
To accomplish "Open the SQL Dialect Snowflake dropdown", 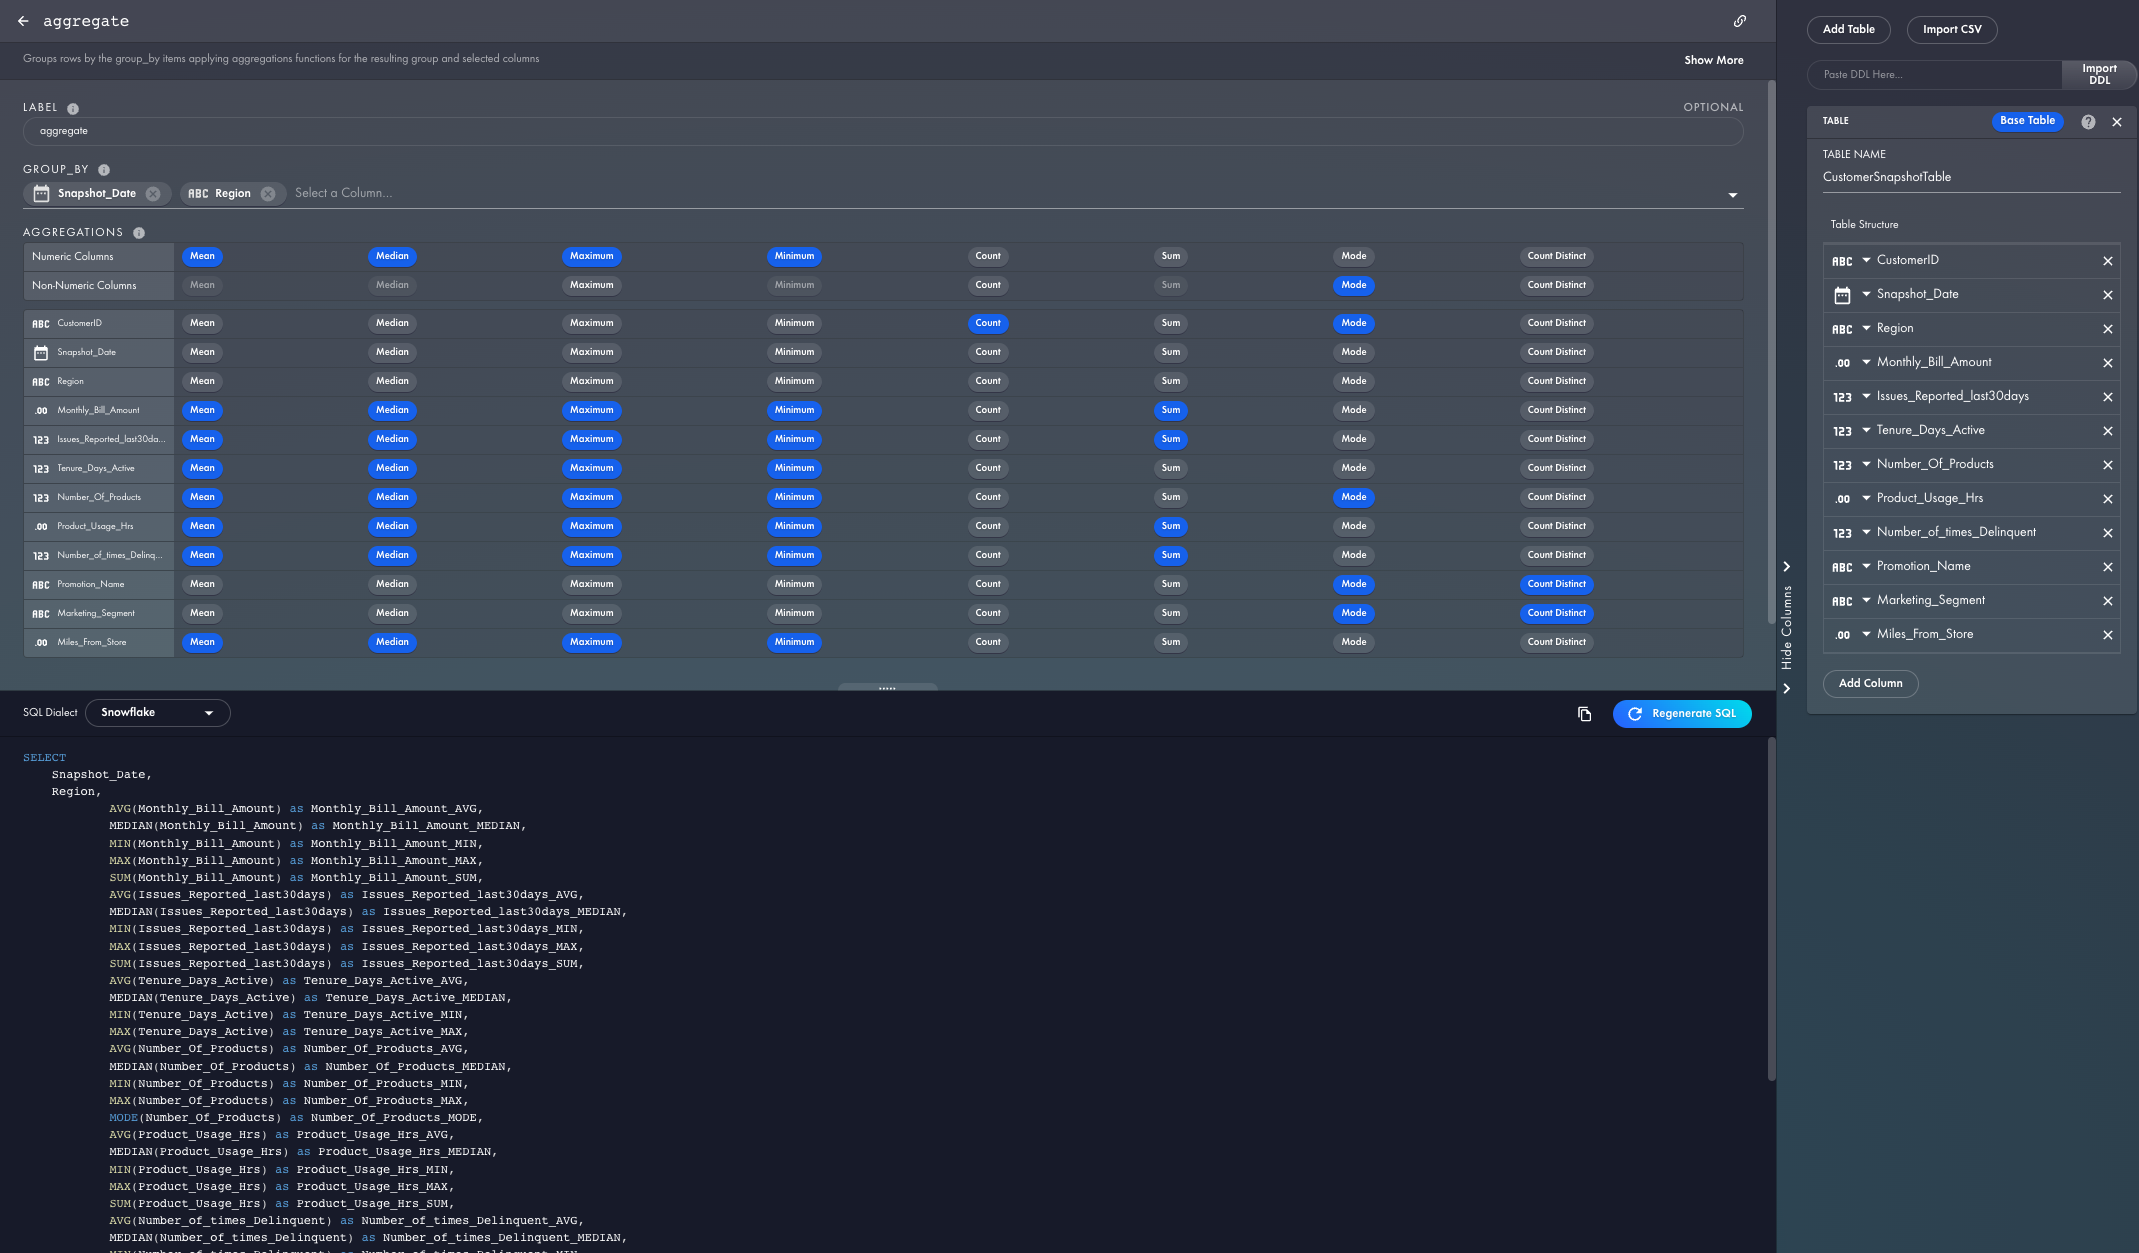I will (158, 713).
